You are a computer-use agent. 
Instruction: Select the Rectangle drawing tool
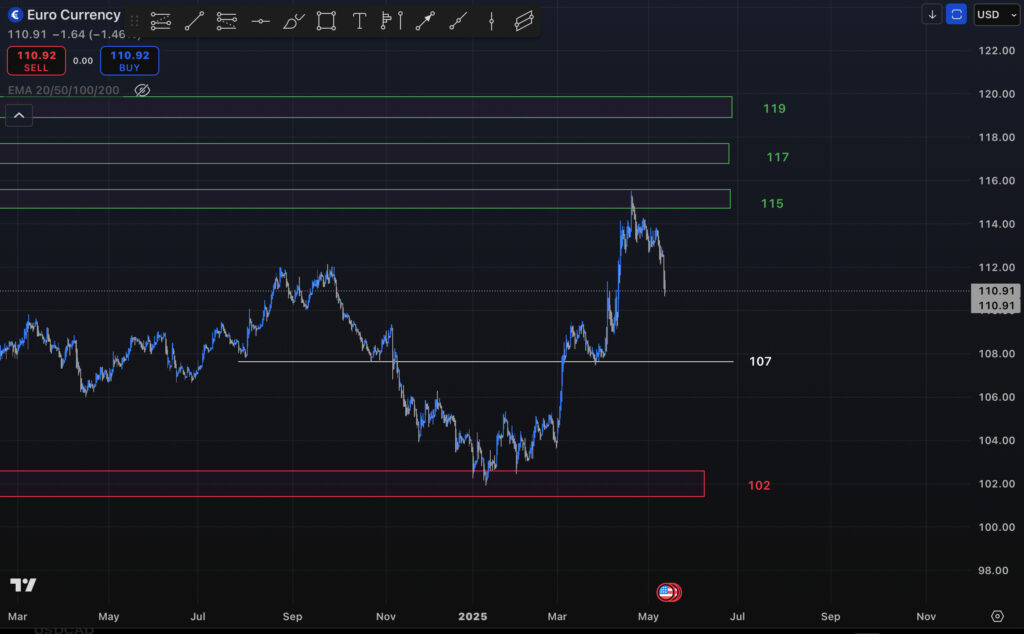click(x=326, y=20)
